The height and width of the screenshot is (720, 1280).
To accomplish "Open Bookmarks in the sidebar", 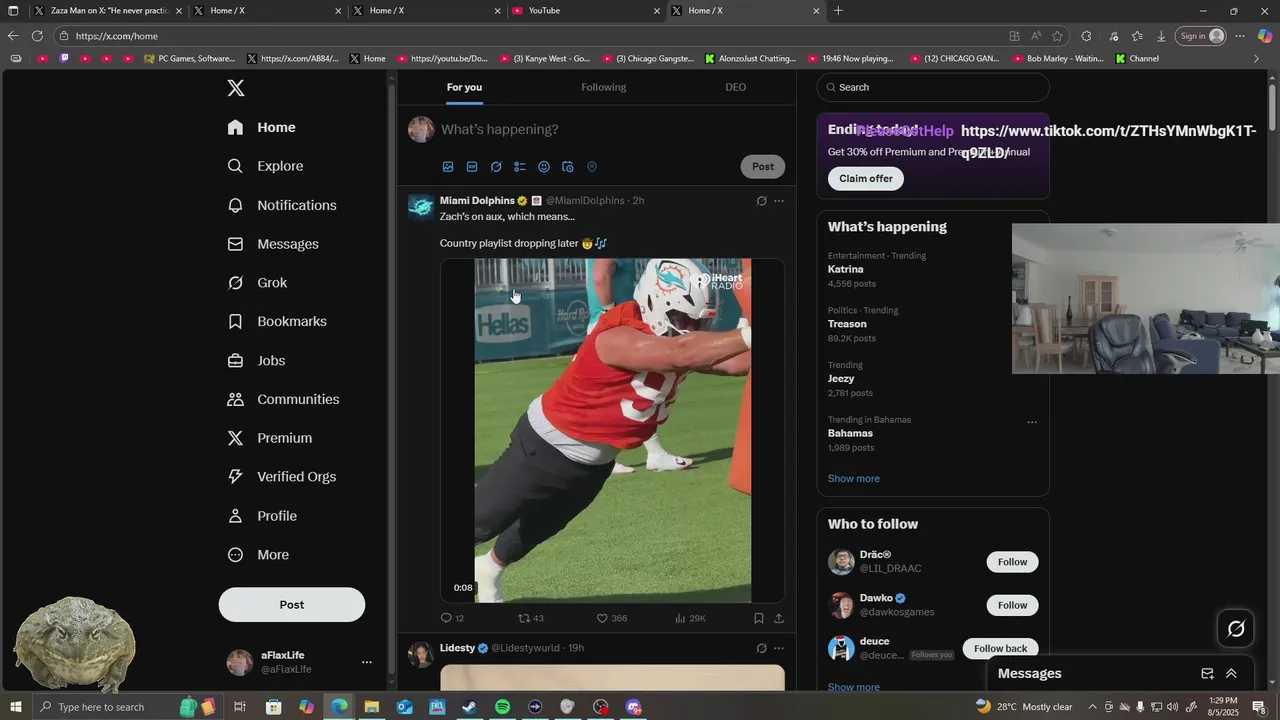I will (x=278, y=321).
